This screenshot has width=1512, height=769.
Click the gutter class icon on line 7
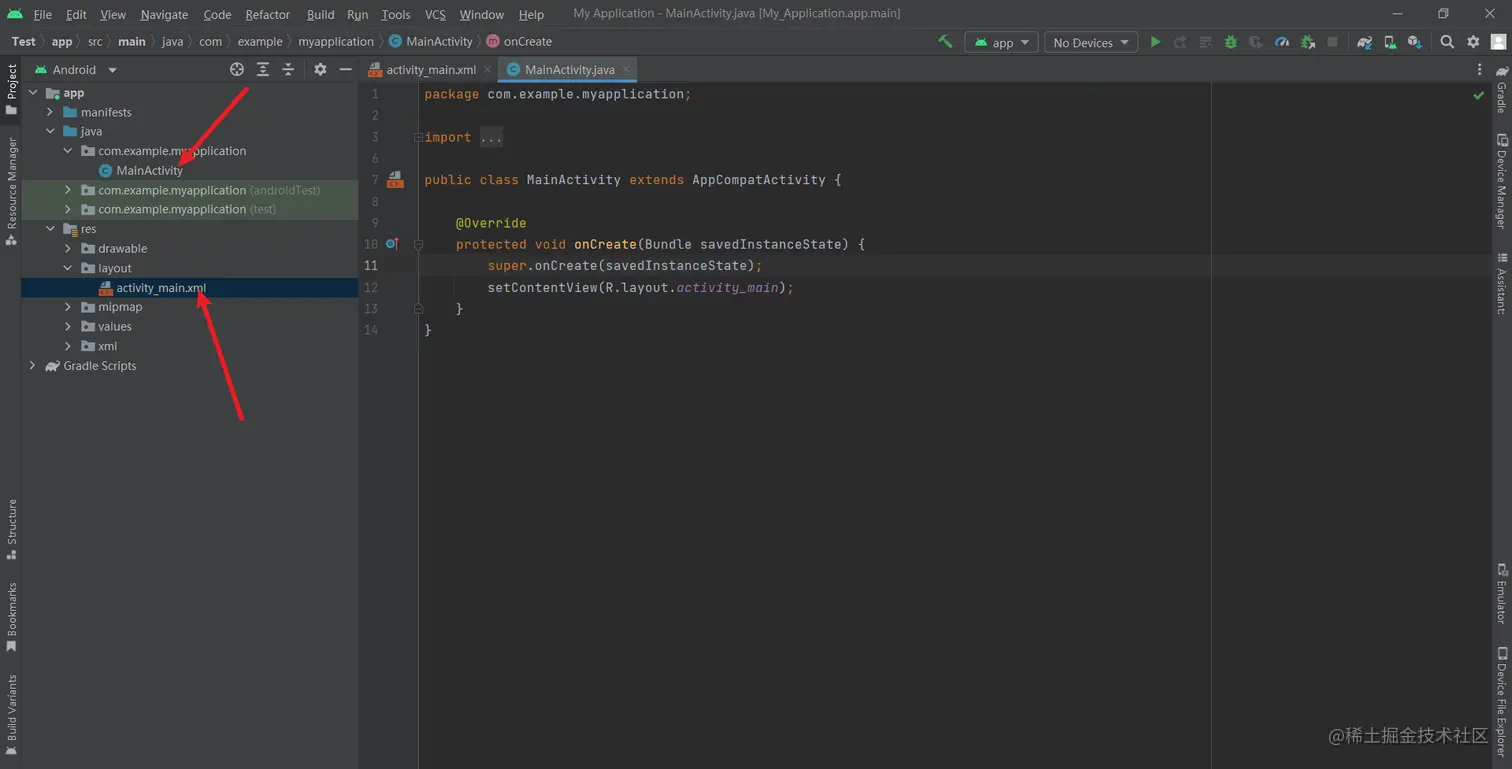click(395, 180)
